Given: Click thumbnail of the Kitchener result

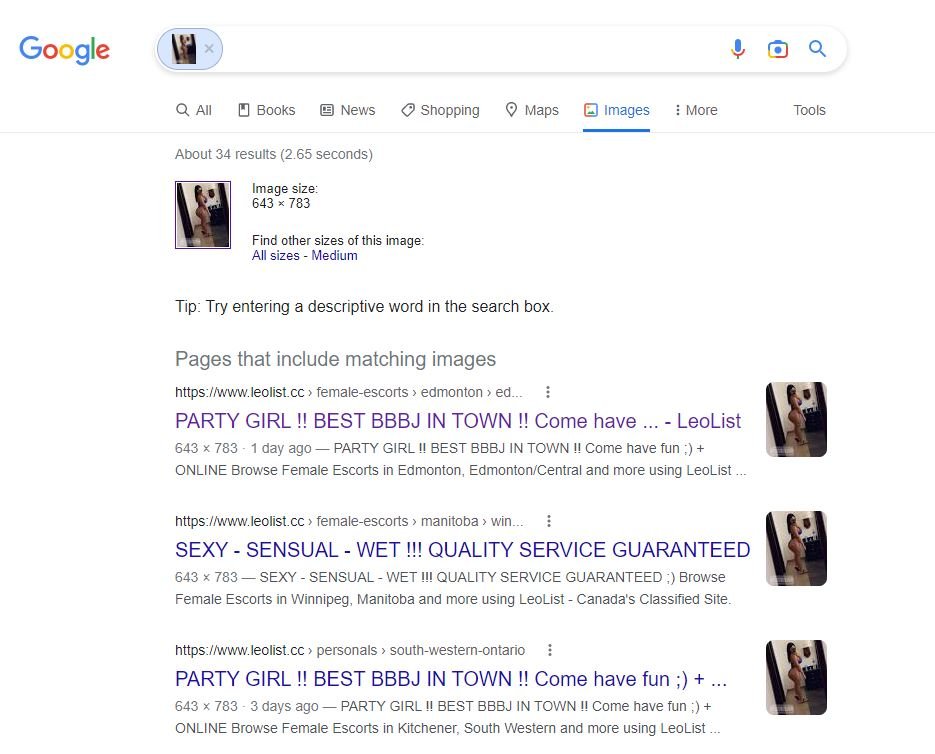Looking at the screenshot, I should click(796, 677).
